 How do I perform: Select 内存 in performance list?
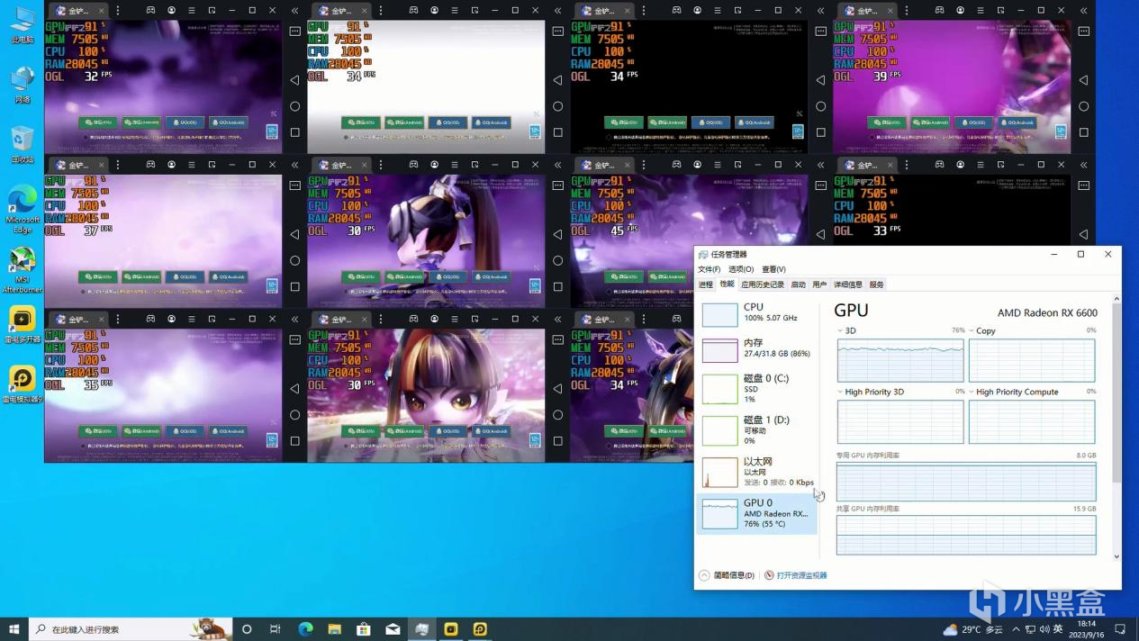(x=757, y=349)
